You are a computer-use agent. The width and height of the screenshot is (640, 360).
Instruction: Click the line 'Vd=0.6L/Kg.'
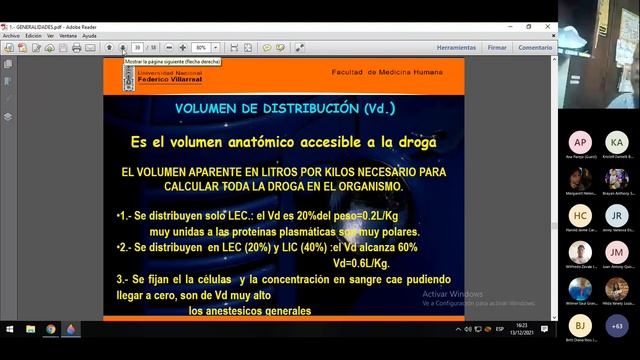(x=361, y=263)
